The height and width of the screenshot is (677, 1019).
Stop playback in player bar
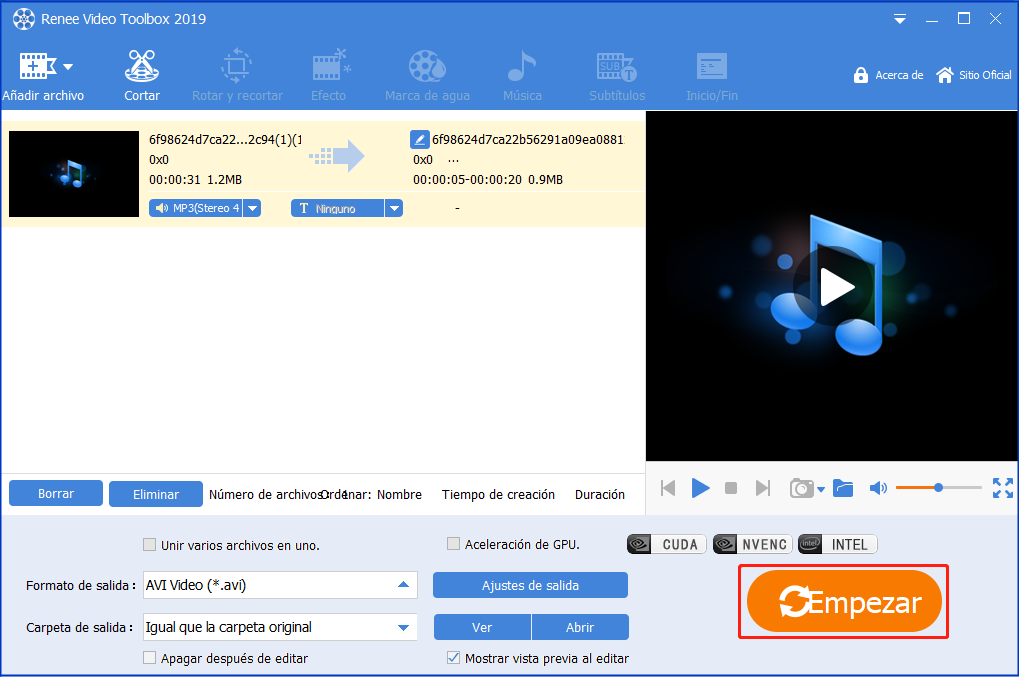[731, 488]
